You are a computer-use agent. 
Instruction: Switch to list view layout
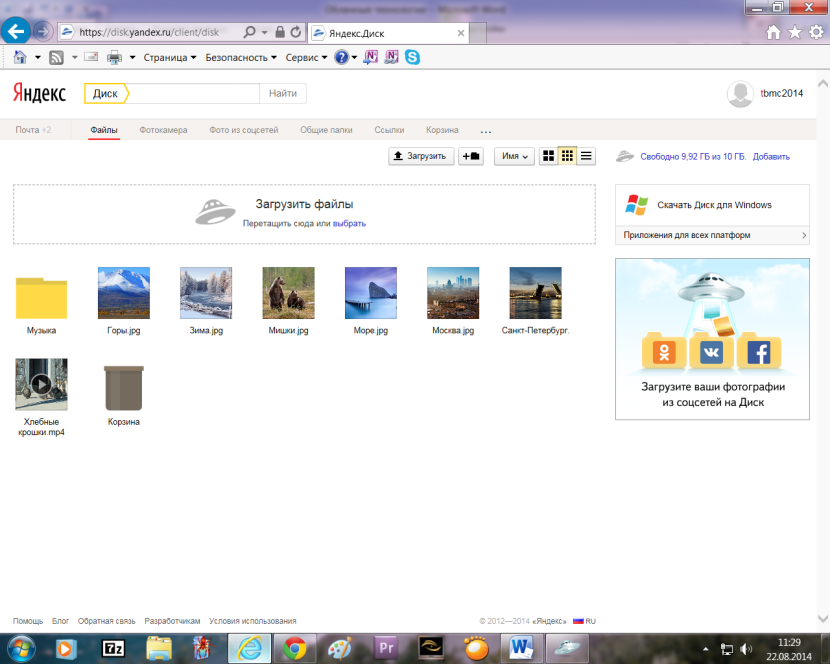[x=586, y=156]
